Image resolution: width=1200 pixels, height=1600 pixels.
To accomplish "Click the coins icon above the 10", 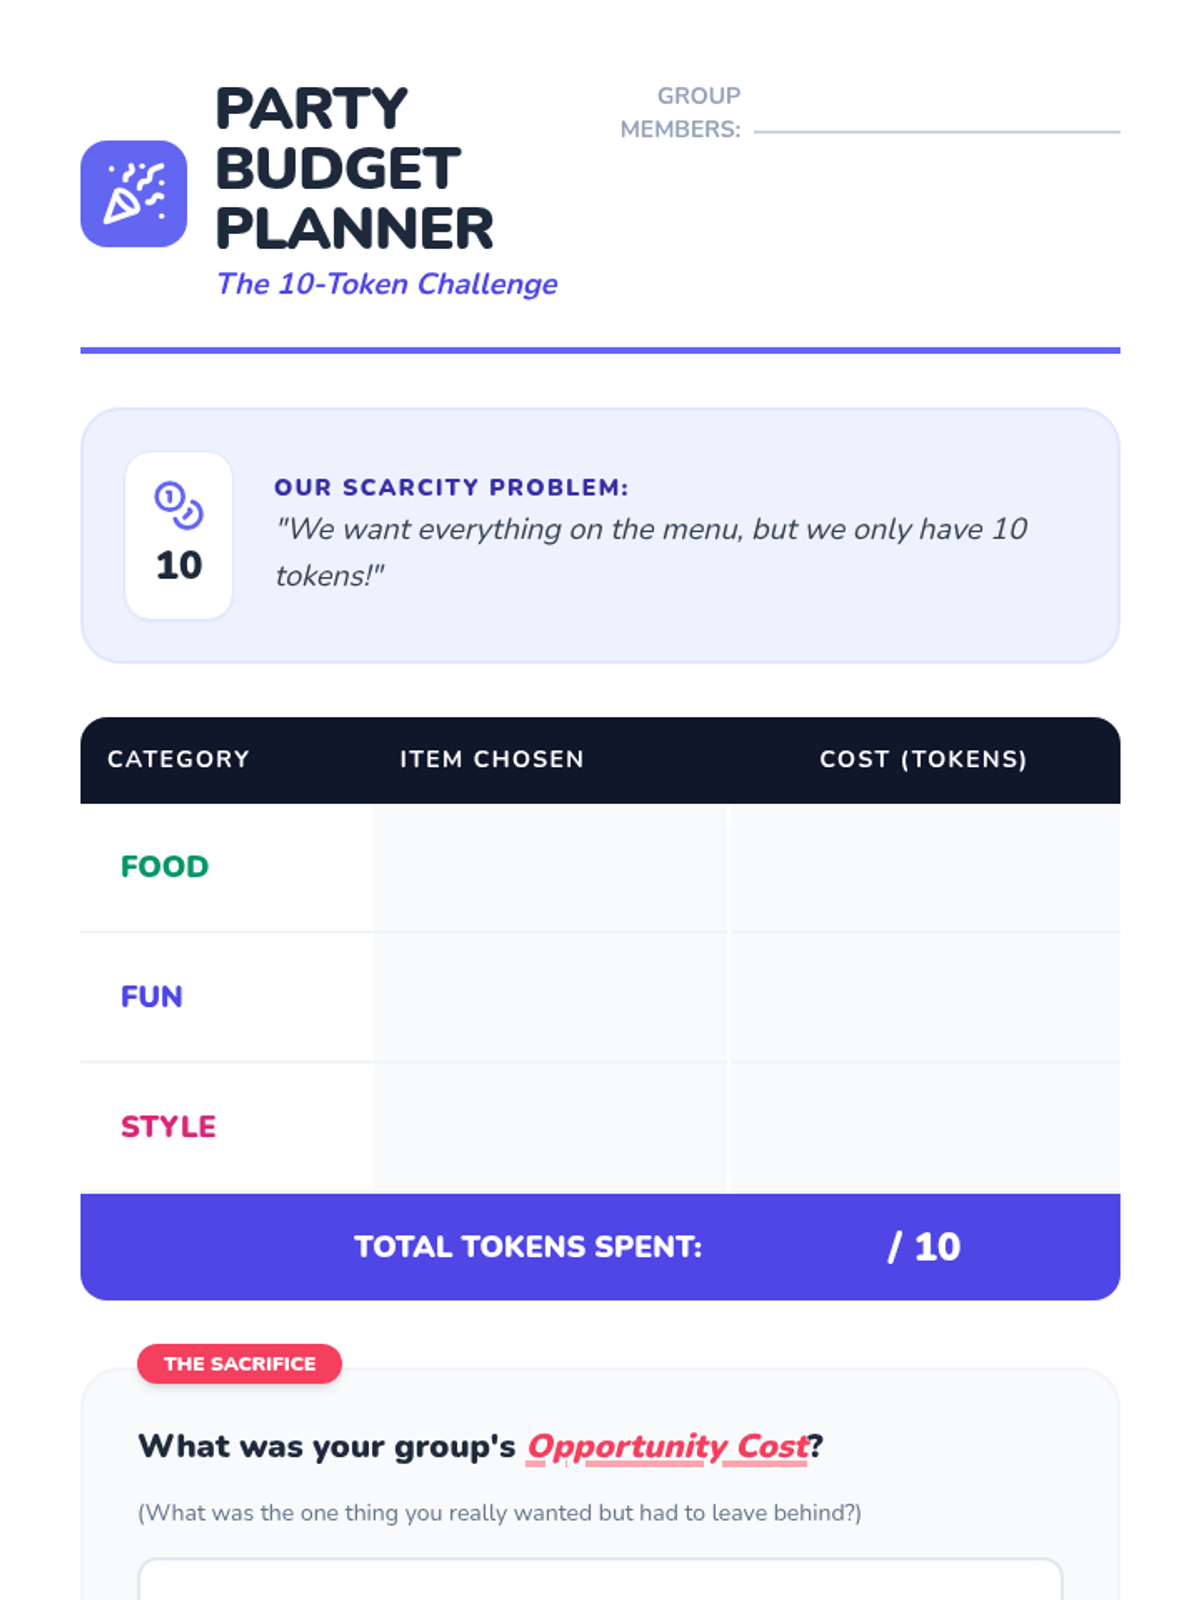I will coord(178,504).
